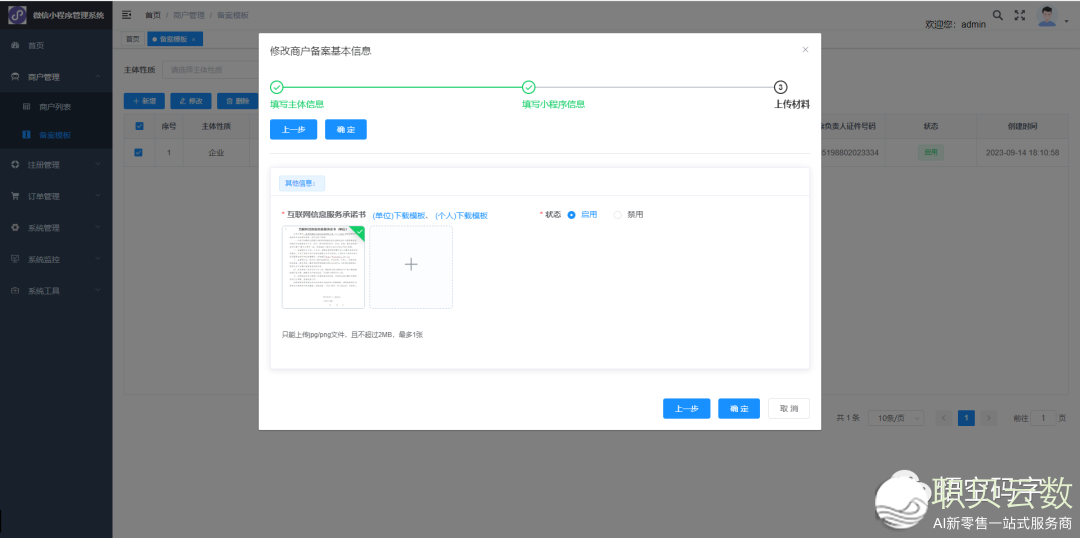Click the 商户管理 menu icon
This screenshot has height=538, width=1080.
[x=15, y=77]
